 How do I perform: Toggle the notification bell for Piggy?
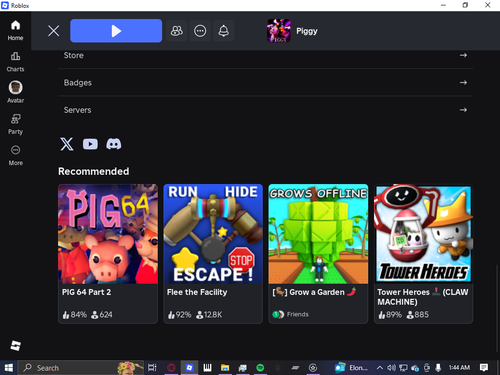(223, 31)
